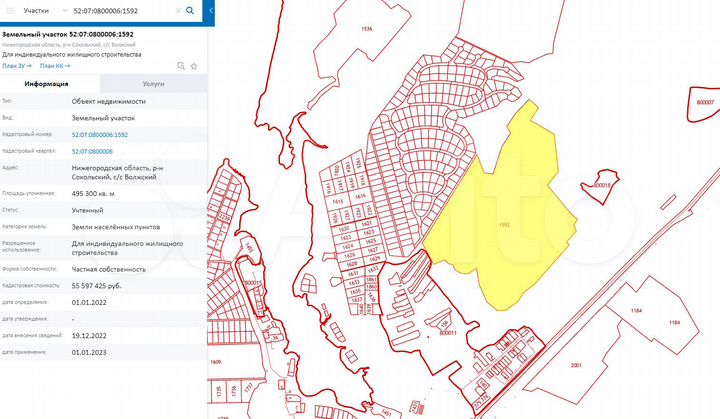Open the План КК link
Screen dimensions: 720x419
click(x=53, y=65)
